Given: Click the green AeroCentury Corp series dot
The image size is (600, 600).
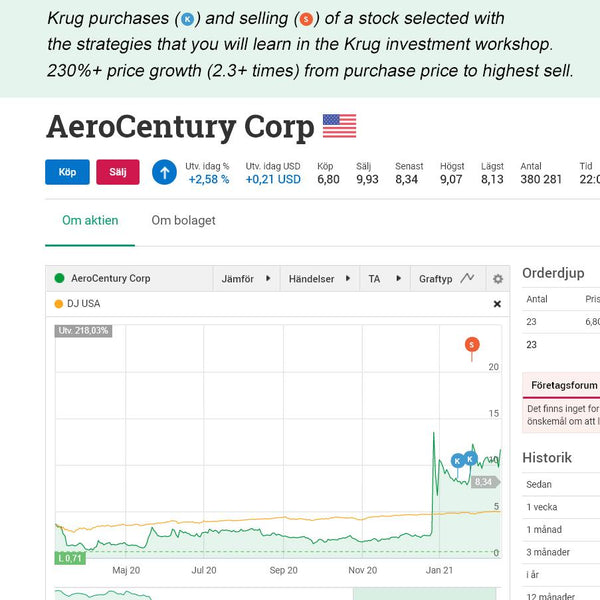Looking at the screenshot, I should [59, 278].
